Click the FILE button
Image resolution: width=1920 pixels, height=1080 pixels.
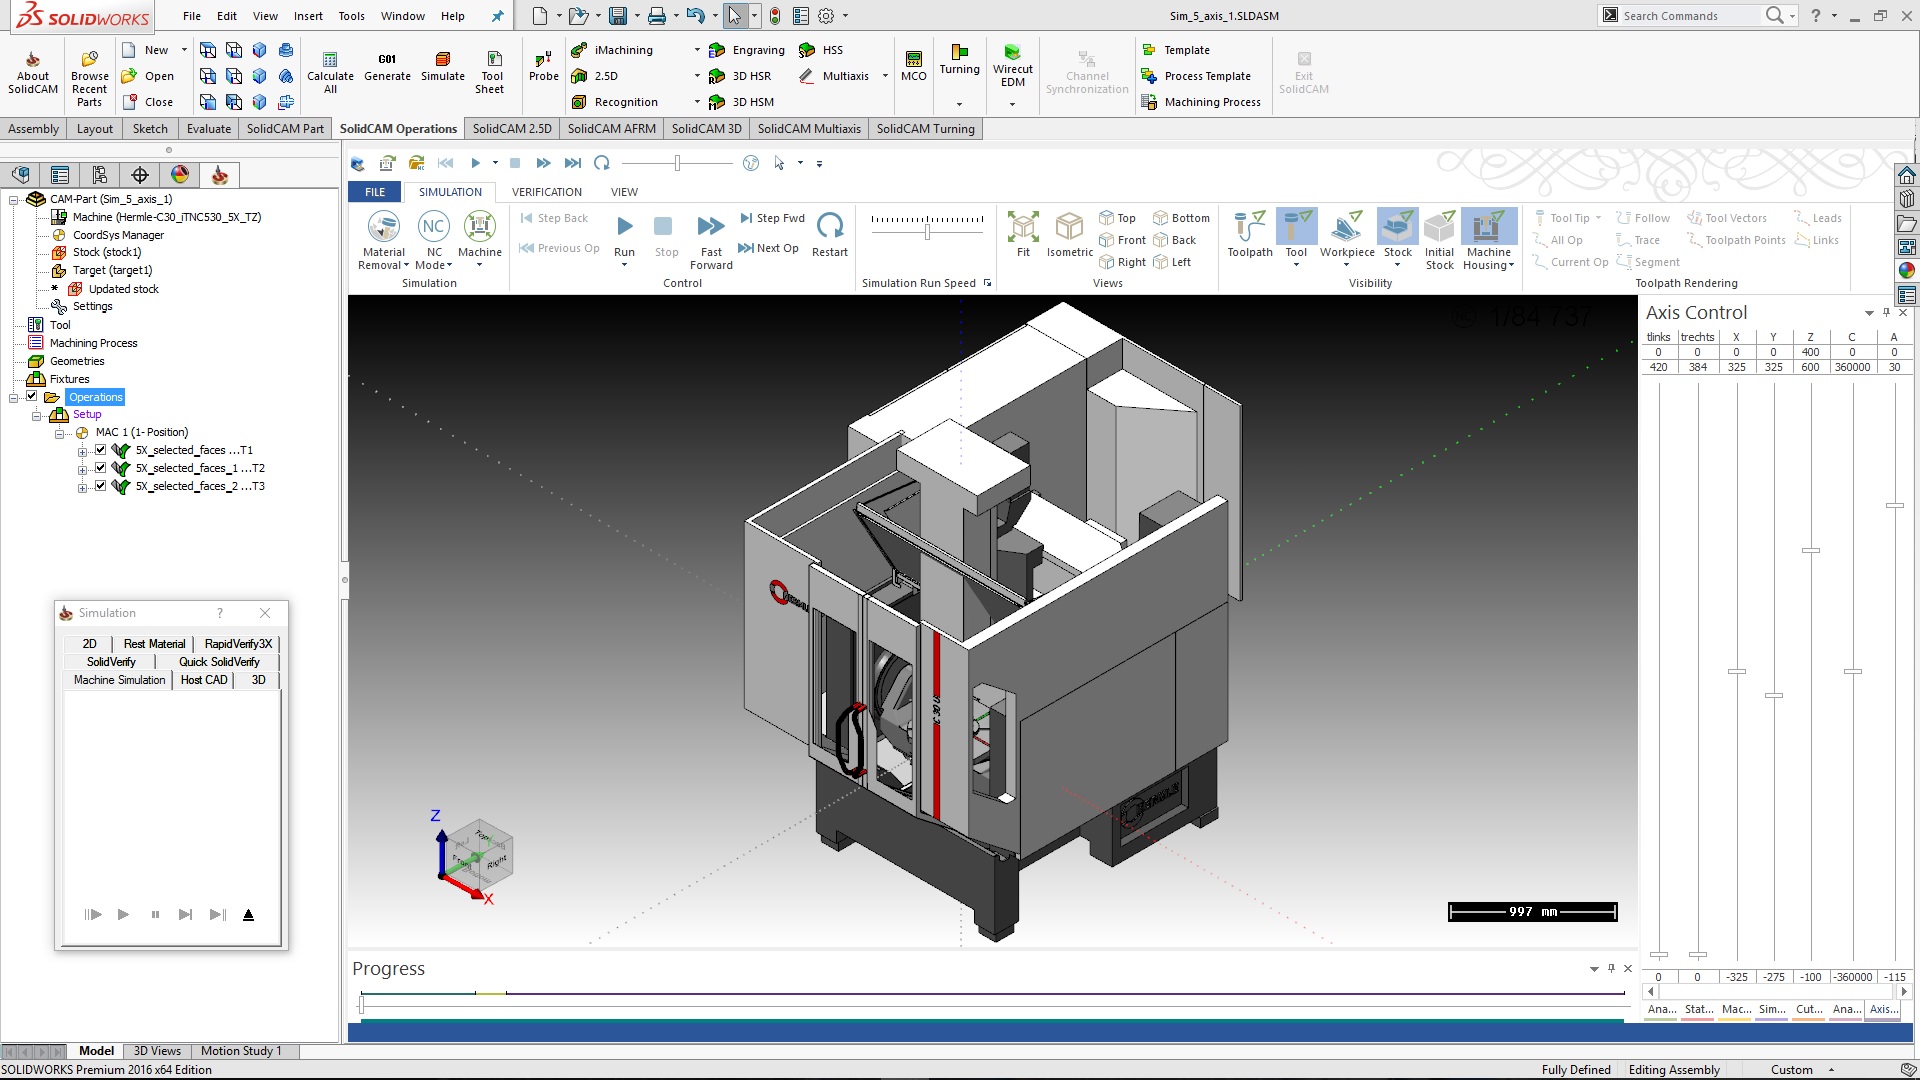coord(375,192)
